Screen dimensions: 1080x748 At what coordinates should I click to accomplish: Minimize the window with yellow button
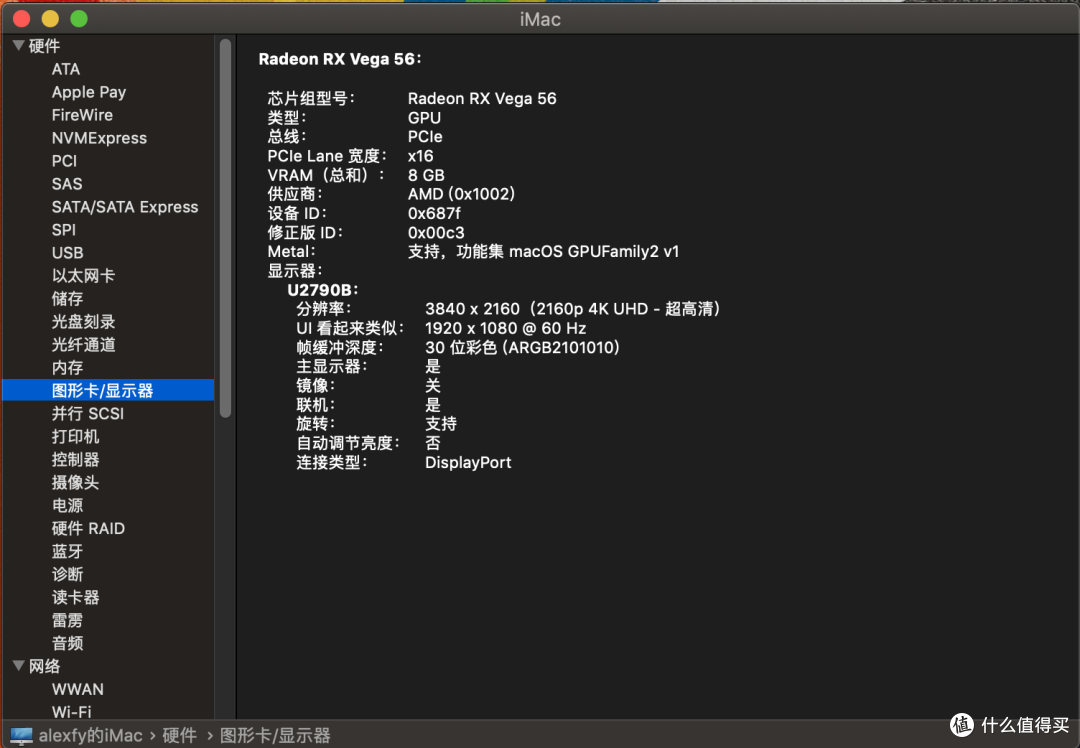(50, 19)
